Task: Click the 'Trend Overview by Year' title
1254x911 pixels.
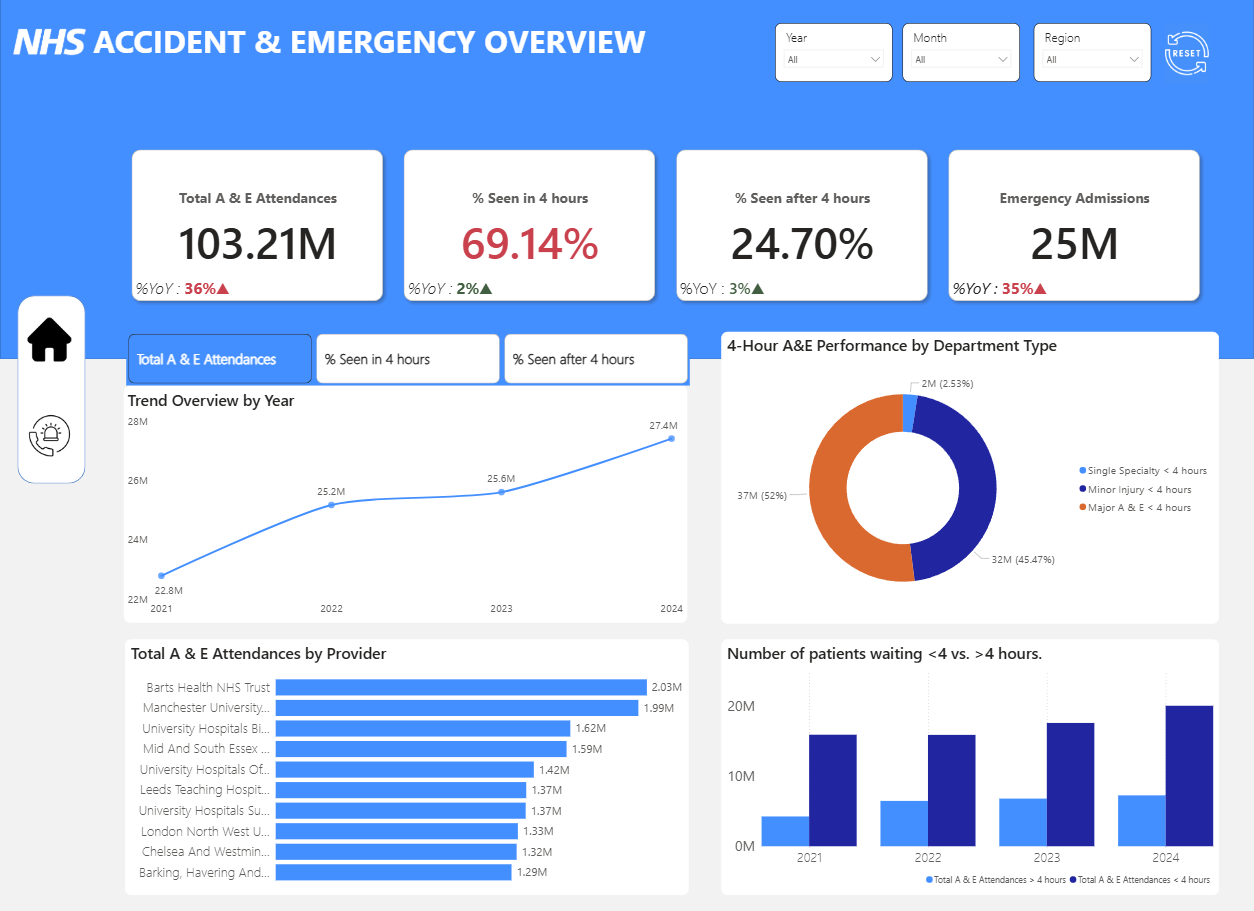Action: [x=211, y=401]
